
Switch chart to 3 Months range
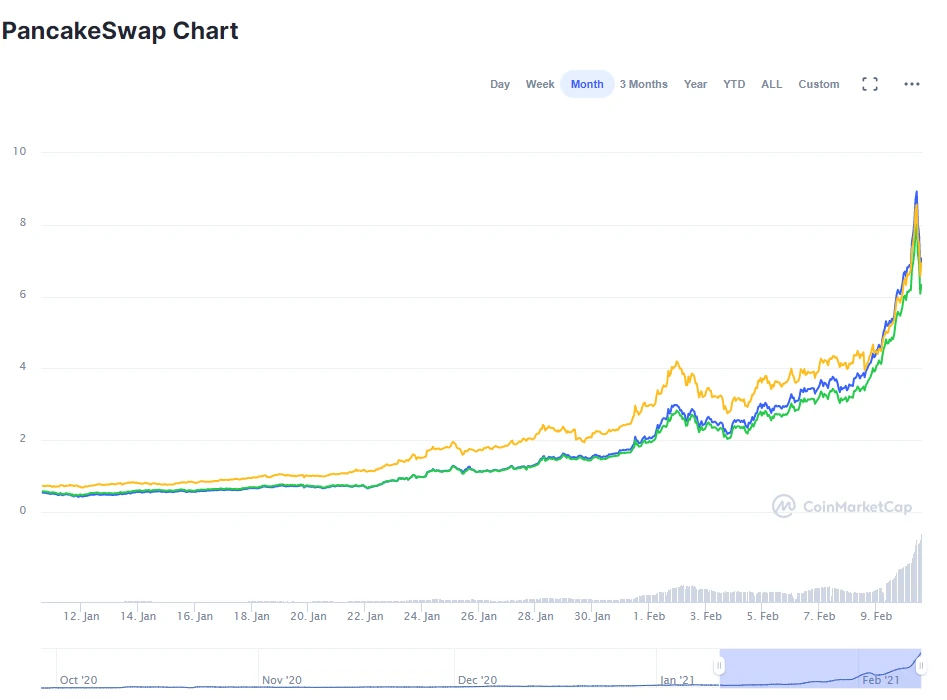coord(643,84)
